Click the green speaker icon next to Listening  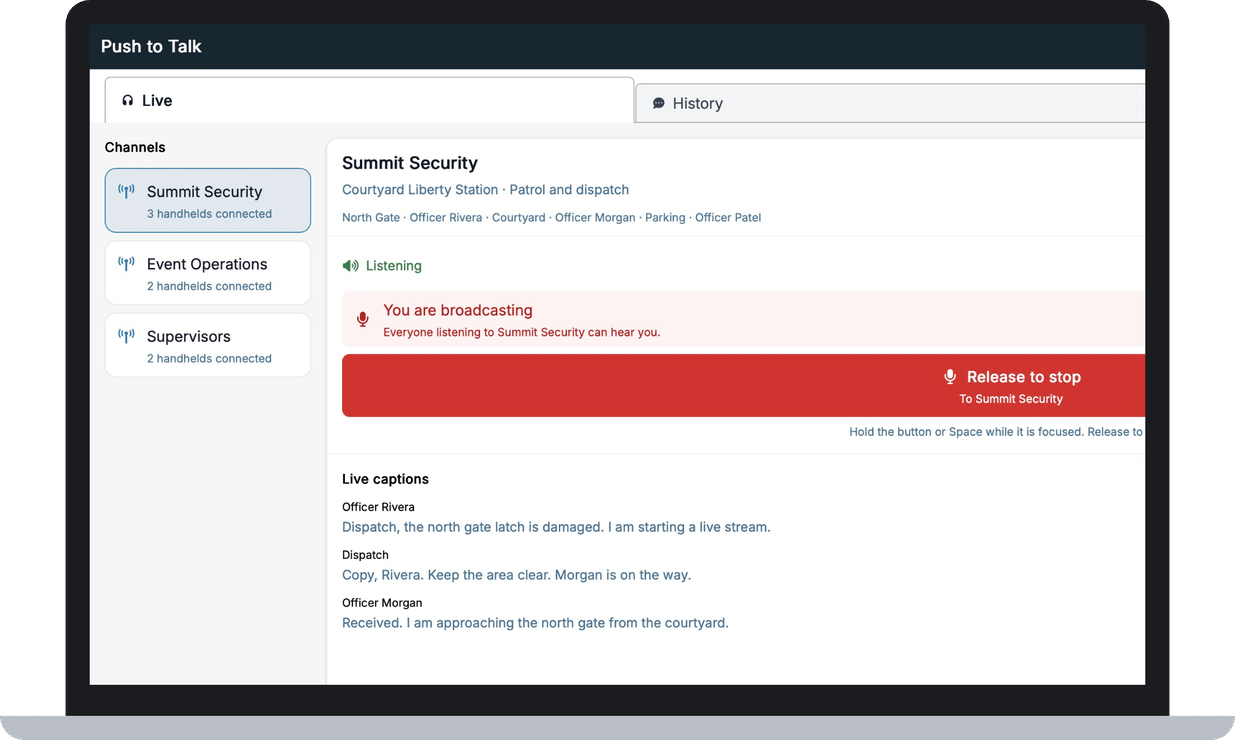350,266
